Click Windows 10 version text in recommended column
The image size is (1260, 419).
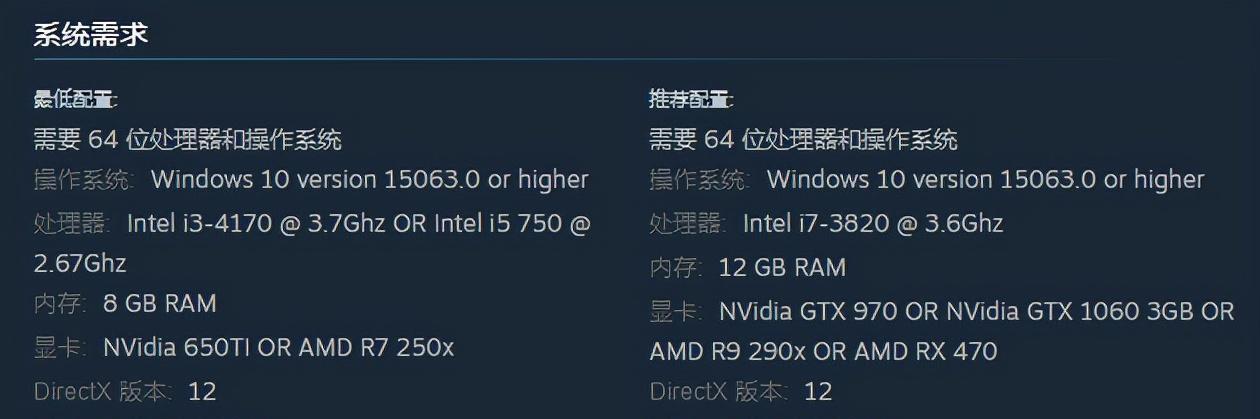coord(986,180)
